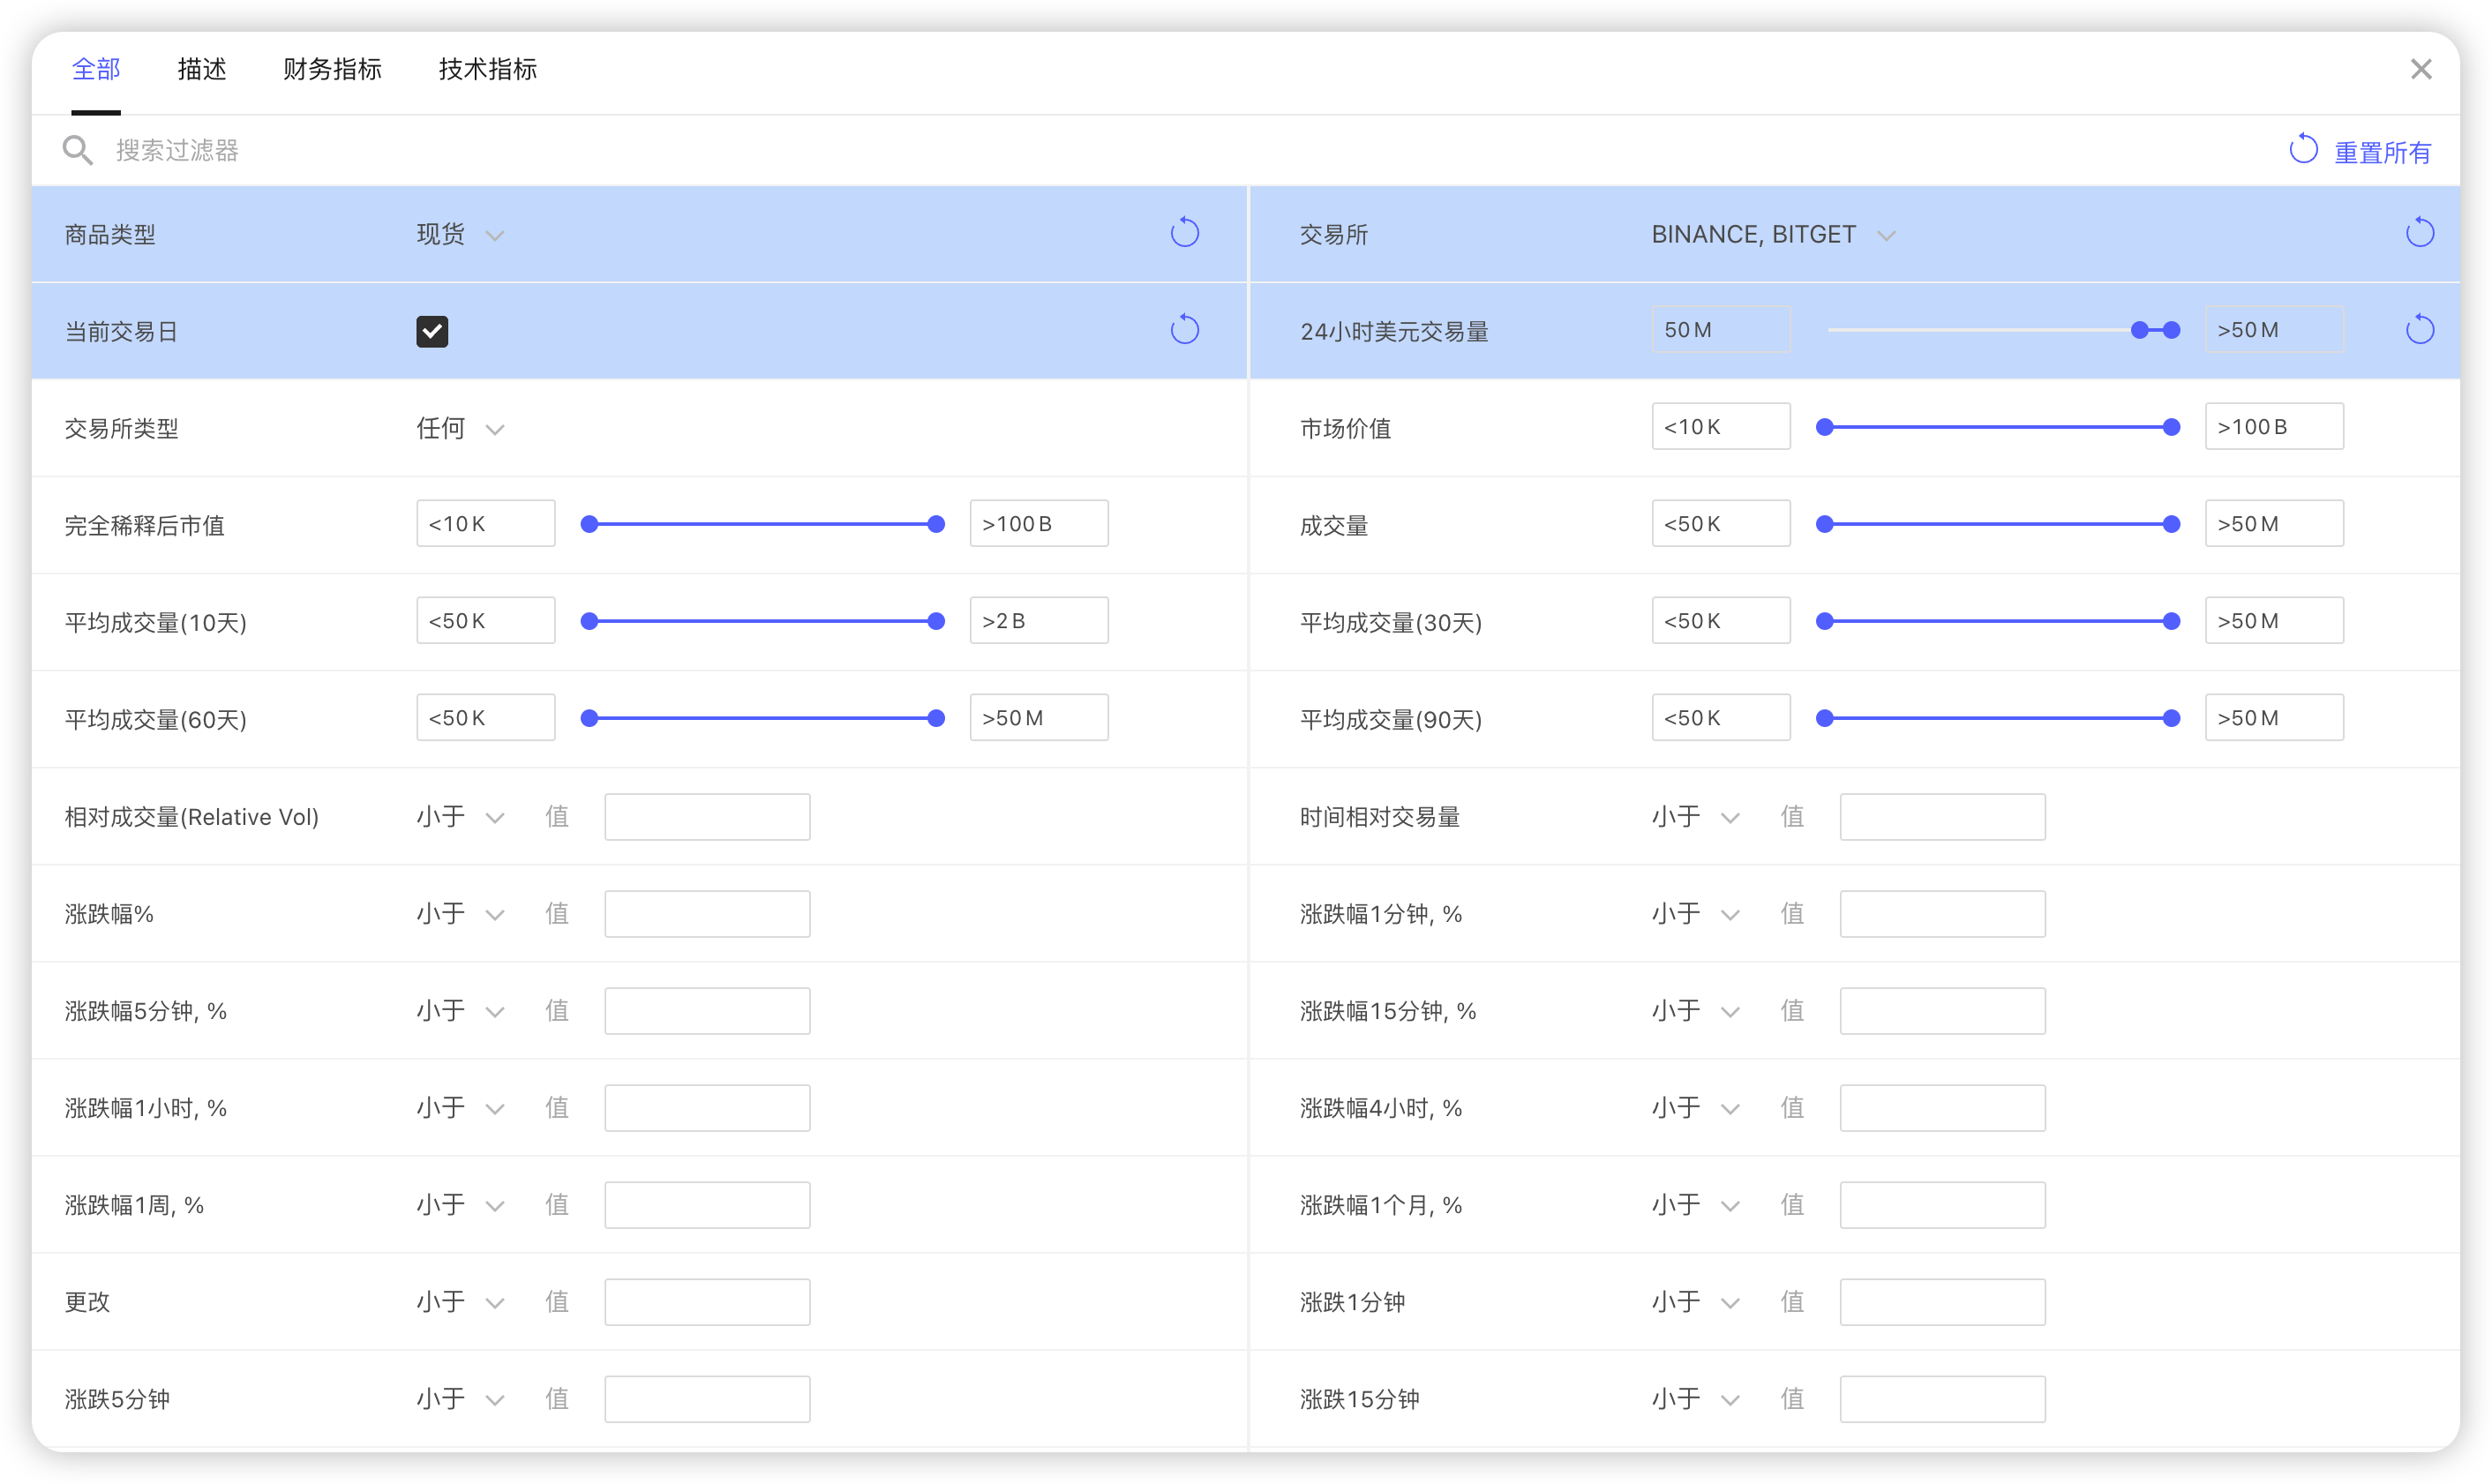Switch to the 技术指标 tab
2492x1484 pixels.
pos(487,69)
